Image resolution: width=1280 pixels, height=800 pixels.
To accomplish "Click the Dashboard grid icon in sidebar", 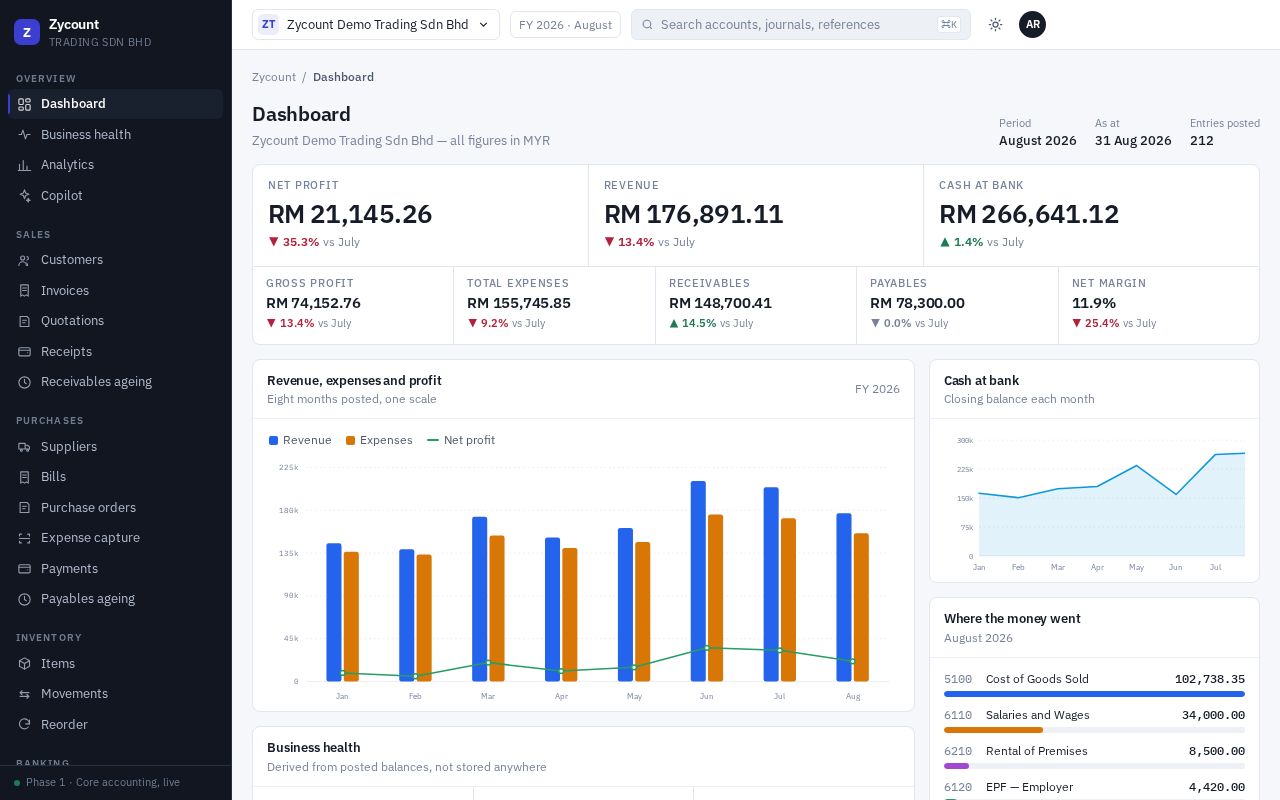I will click(x=25, y=104).
